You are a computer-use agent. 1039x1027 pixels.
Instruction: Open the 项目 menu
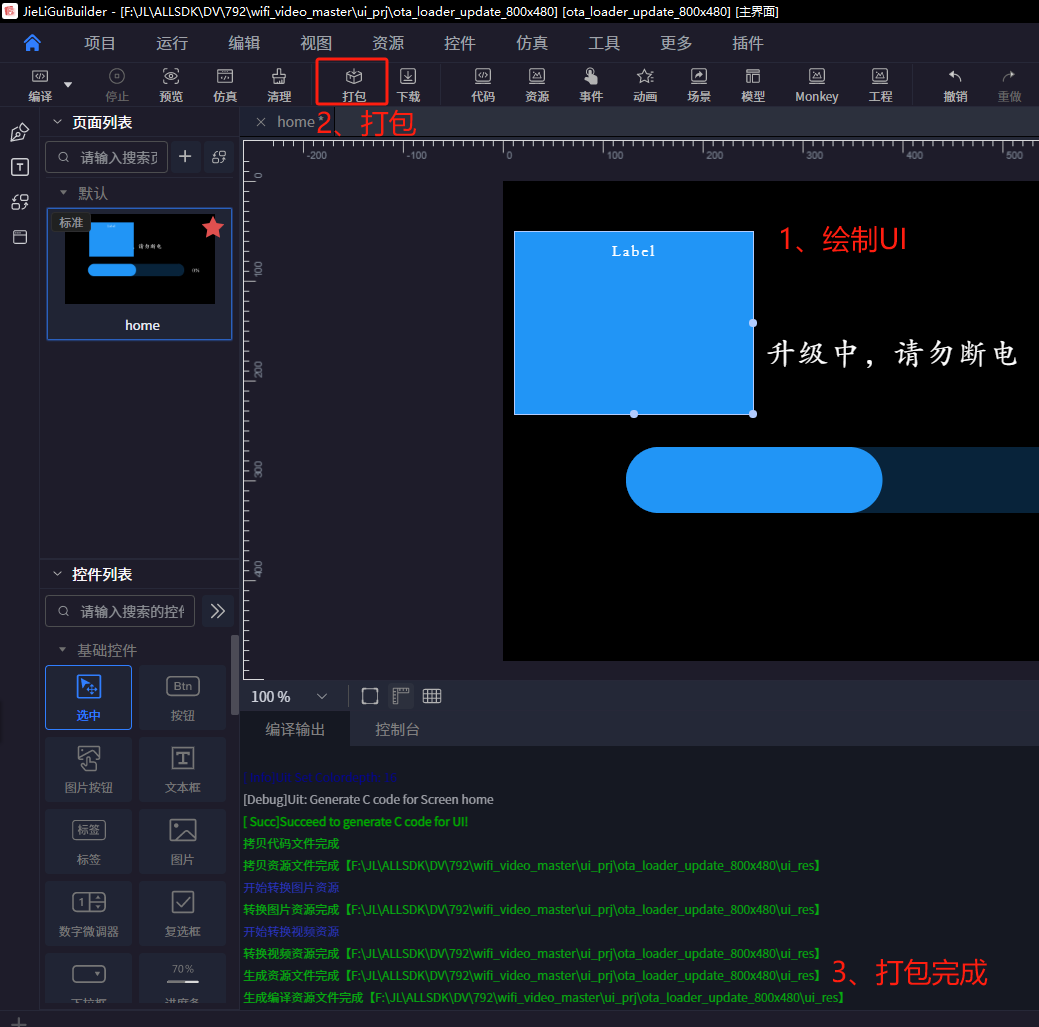coord(100,43)
